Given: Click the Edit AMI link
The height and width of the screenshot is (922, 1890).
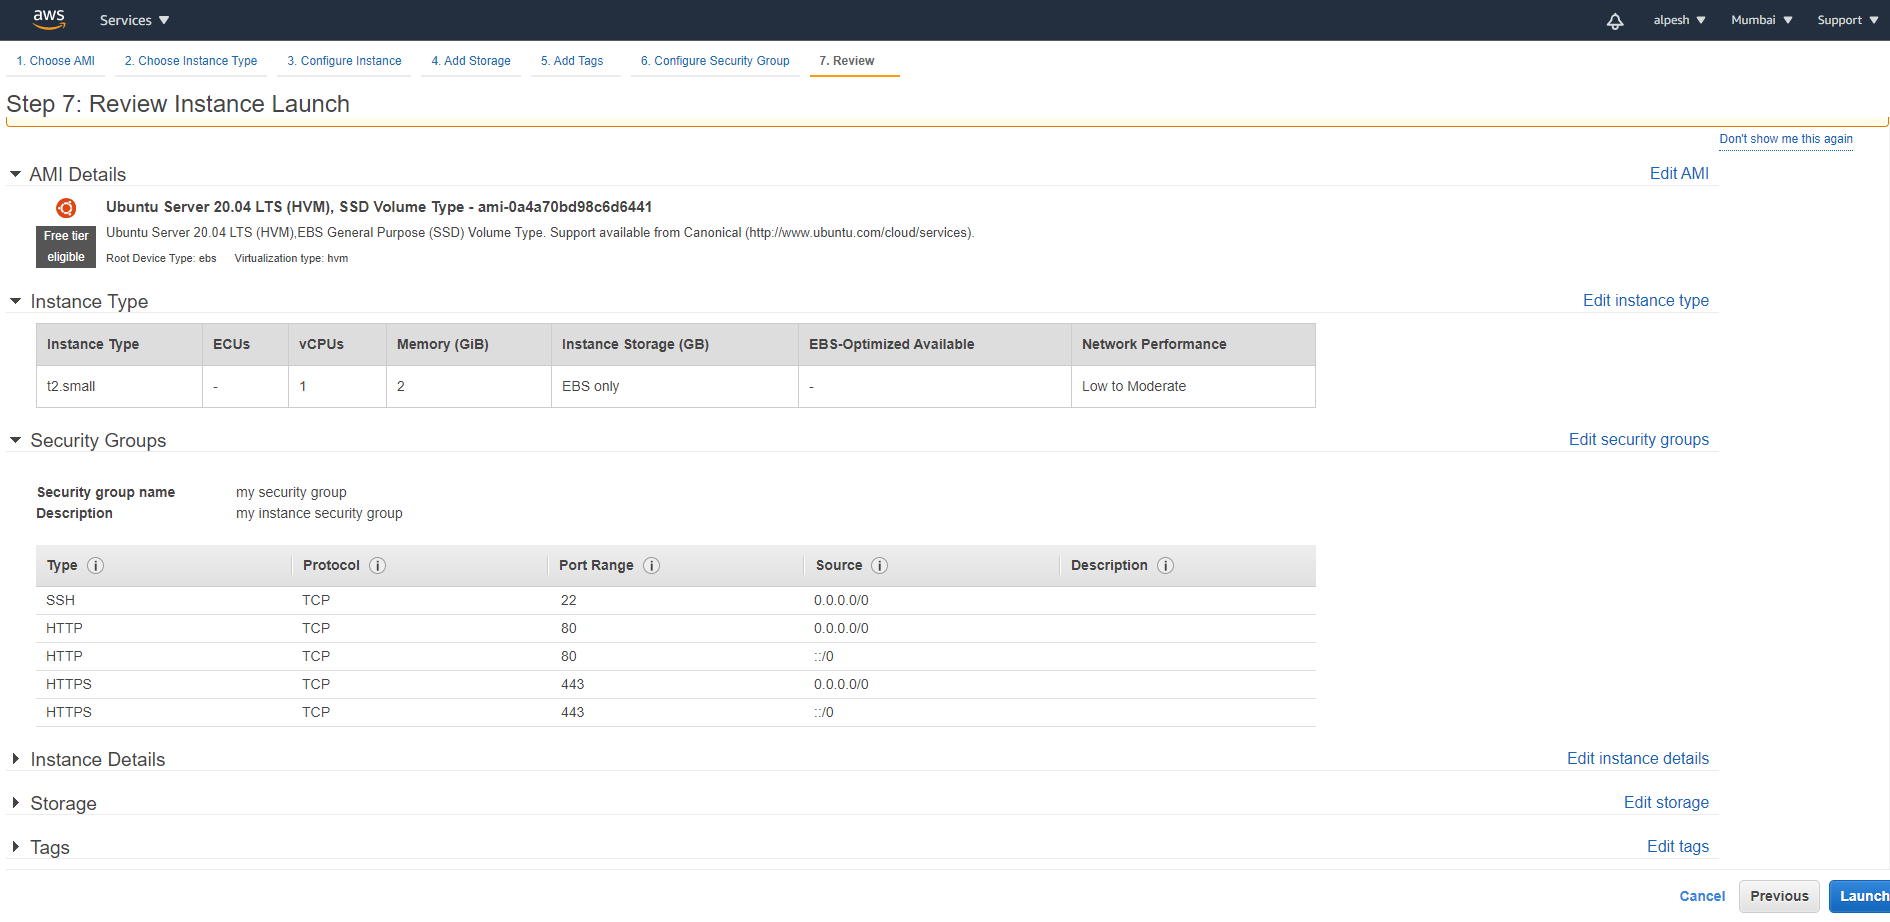Looking at the screenshot, I should tap(1679, 173).
